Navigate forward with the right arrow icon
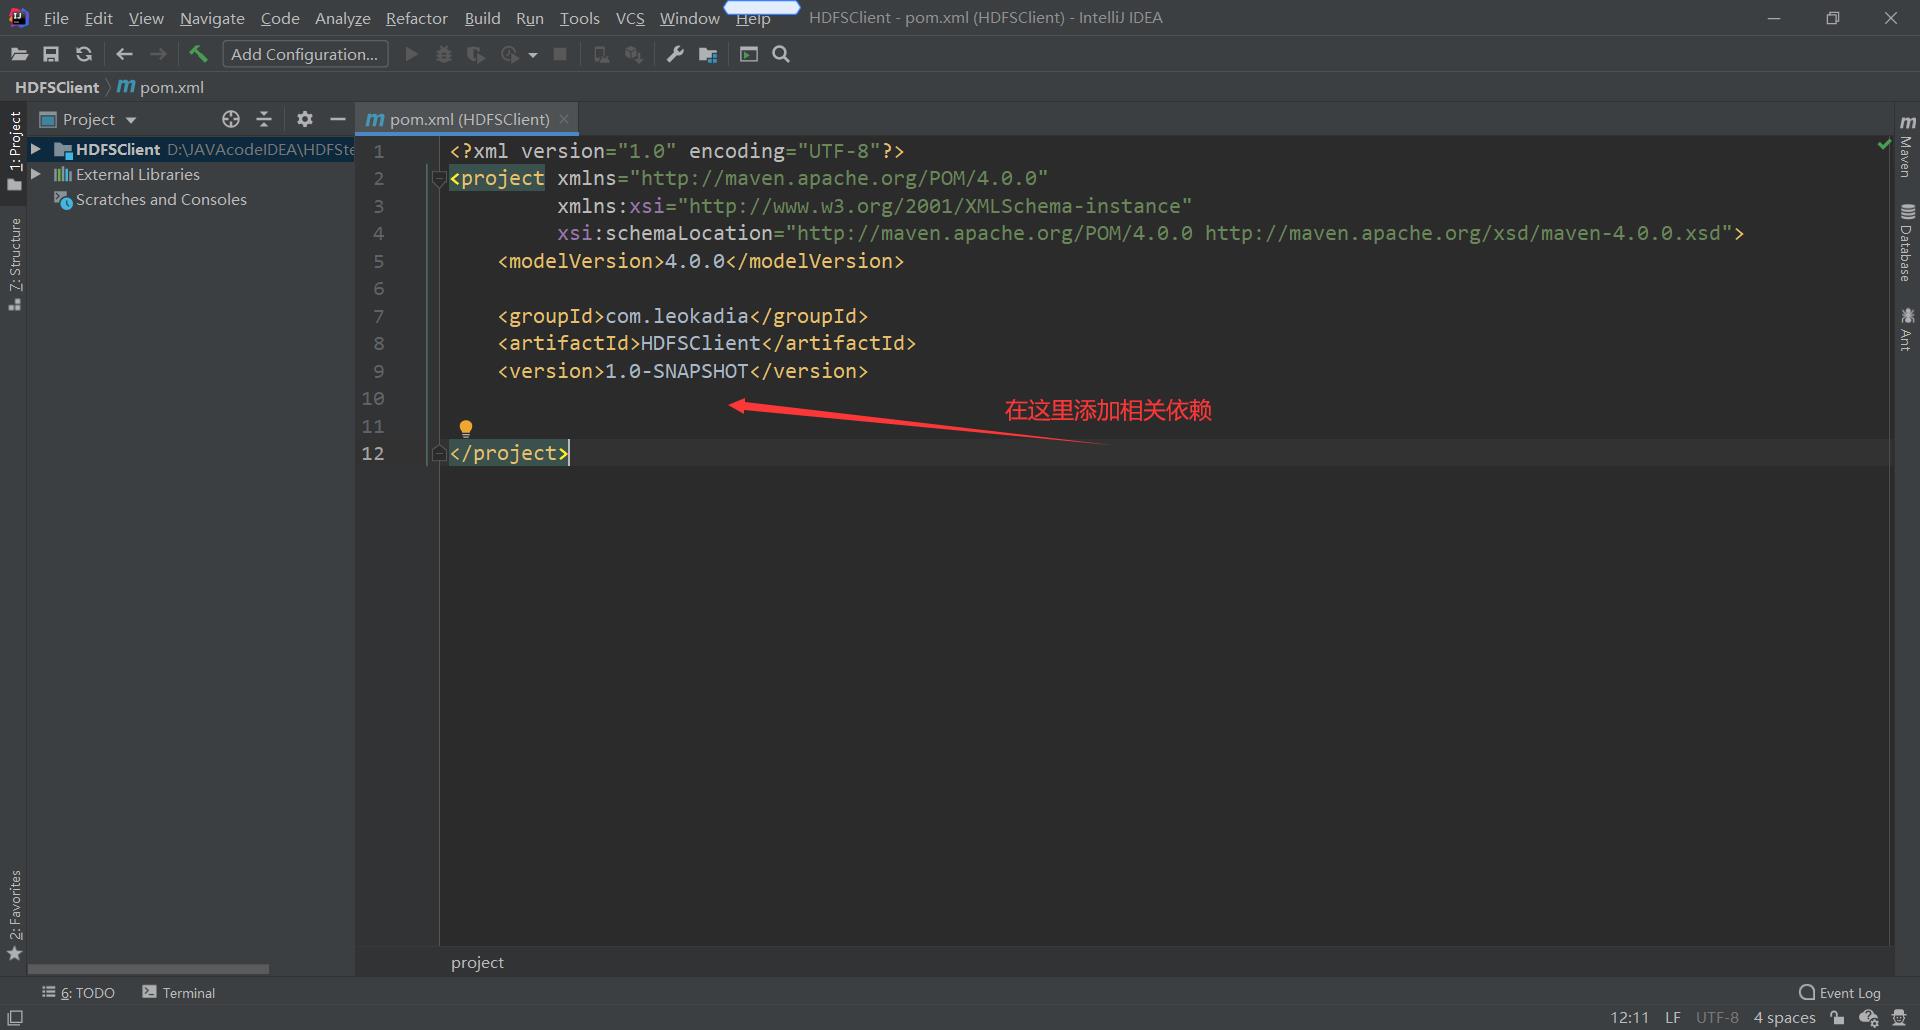Screen dimensions: 1920x1030 point(158,55)
